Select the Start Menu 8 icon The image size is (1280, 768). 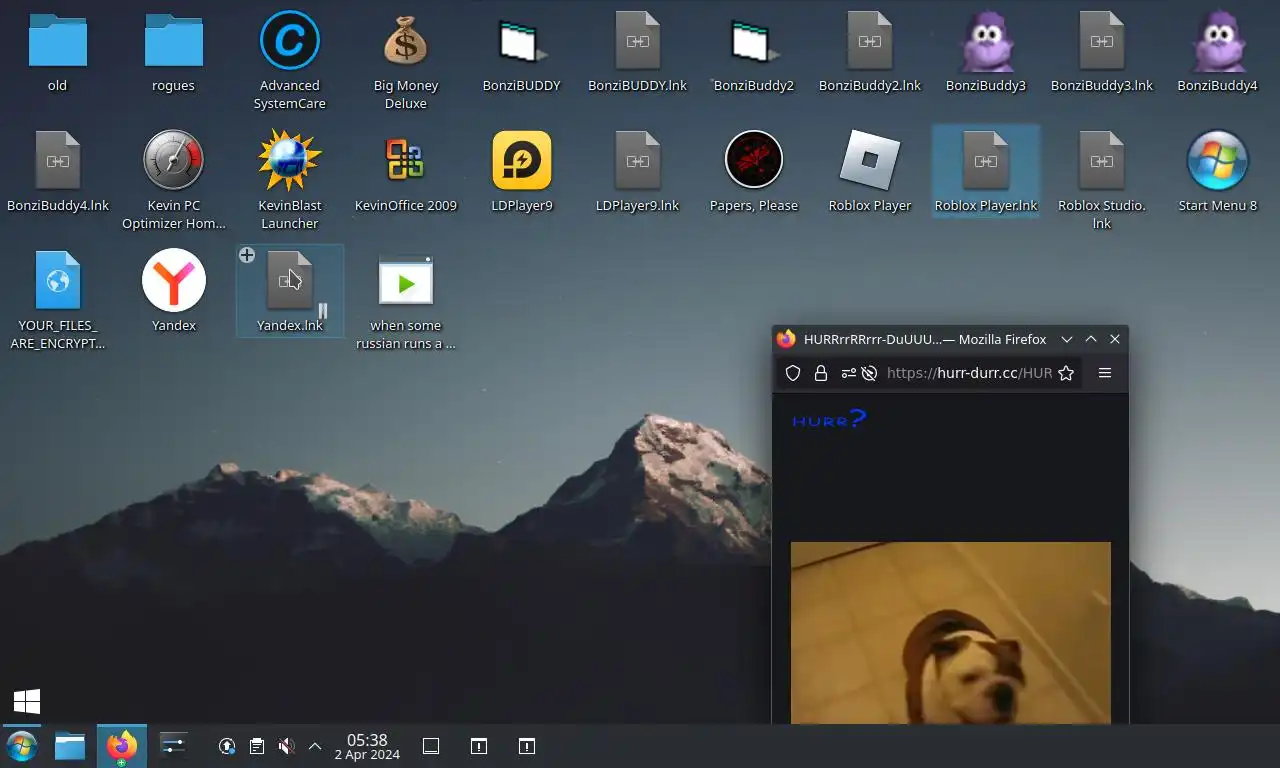[1217, 160]
